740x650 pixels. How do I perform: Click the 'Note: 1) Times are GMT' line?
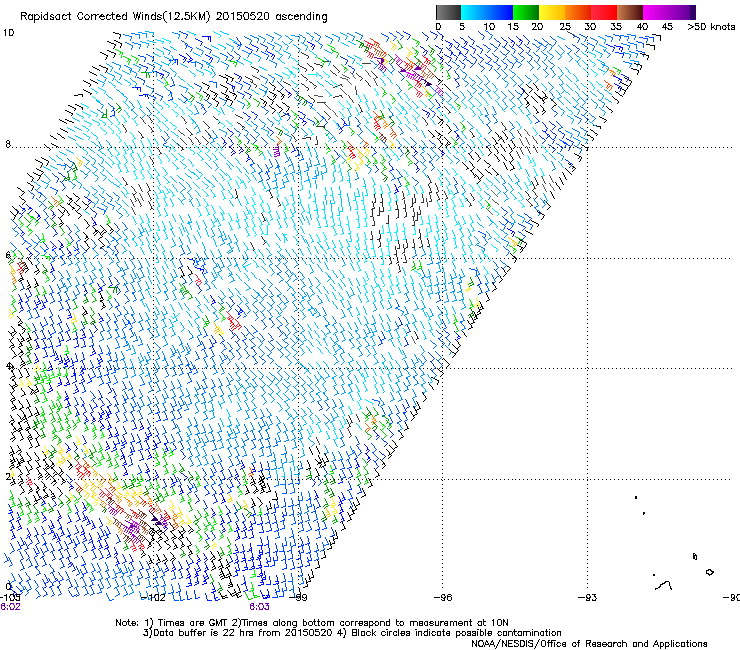click(312, 623)
